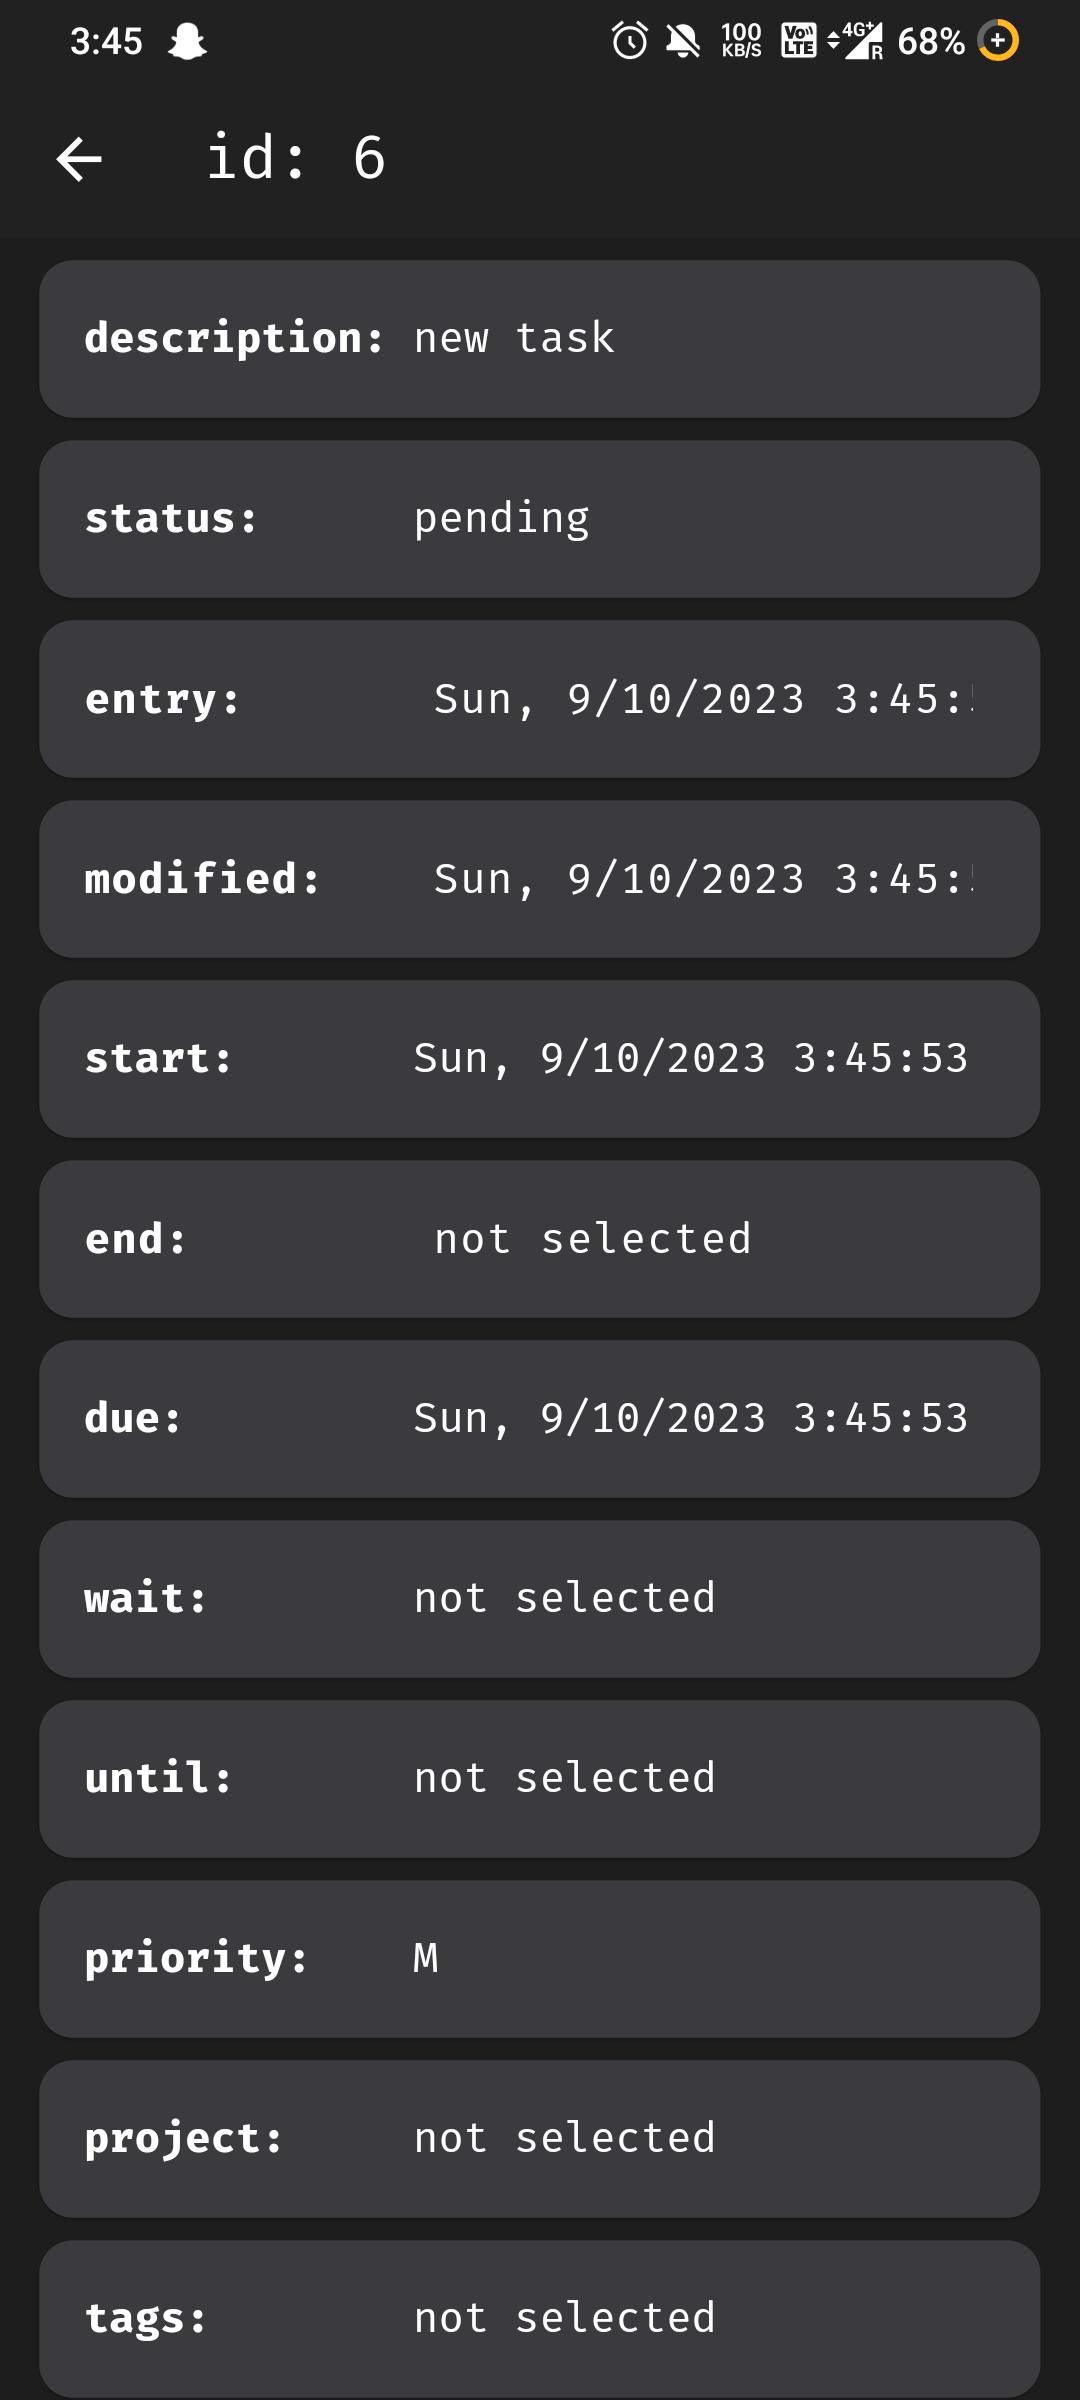Change the priority from M
Screen dimensions: 1080x2400
tap(540, 1957)
